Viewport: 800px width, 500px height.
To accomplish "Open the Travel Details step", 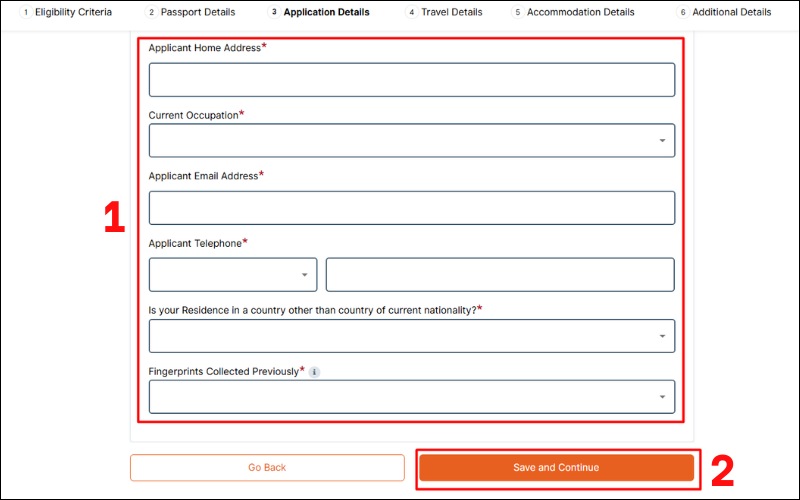I will [452, 13].
